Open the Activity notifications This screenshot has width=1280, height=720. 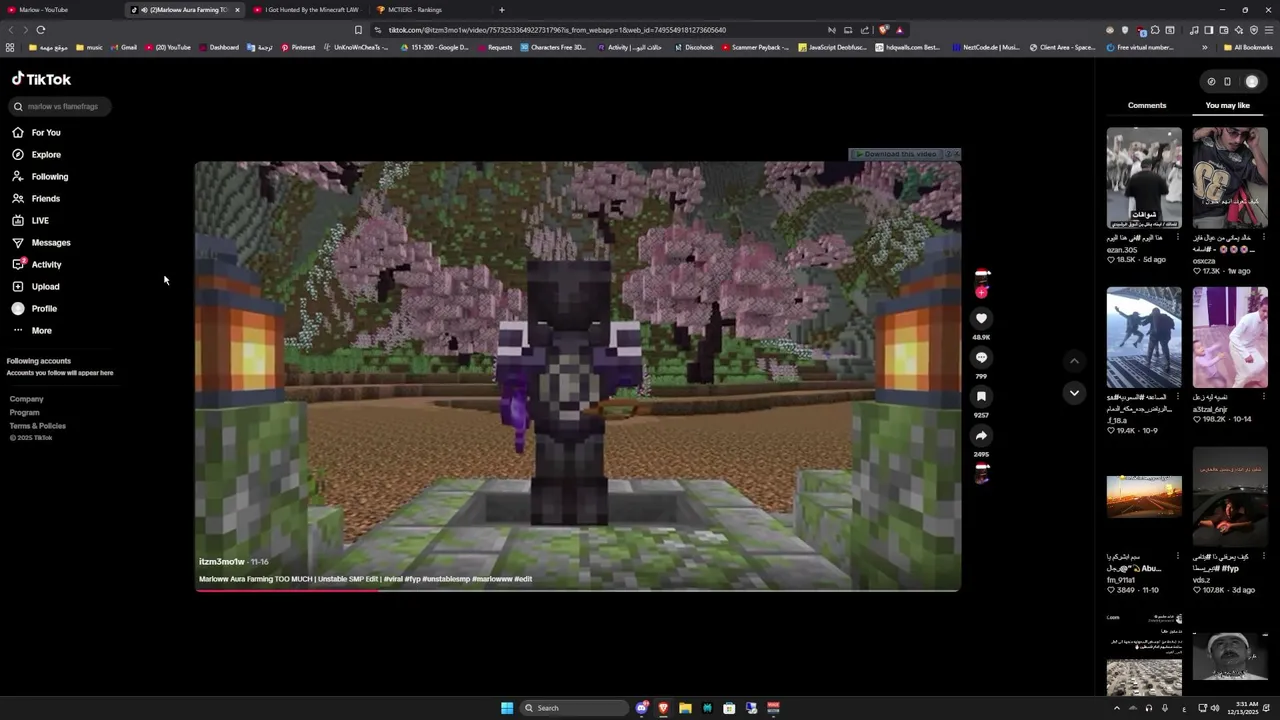click(37, 264)
